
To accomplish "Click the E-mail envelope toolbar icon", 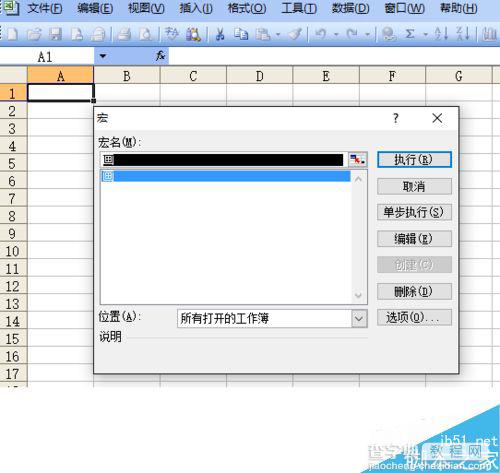I will [99, 34].
